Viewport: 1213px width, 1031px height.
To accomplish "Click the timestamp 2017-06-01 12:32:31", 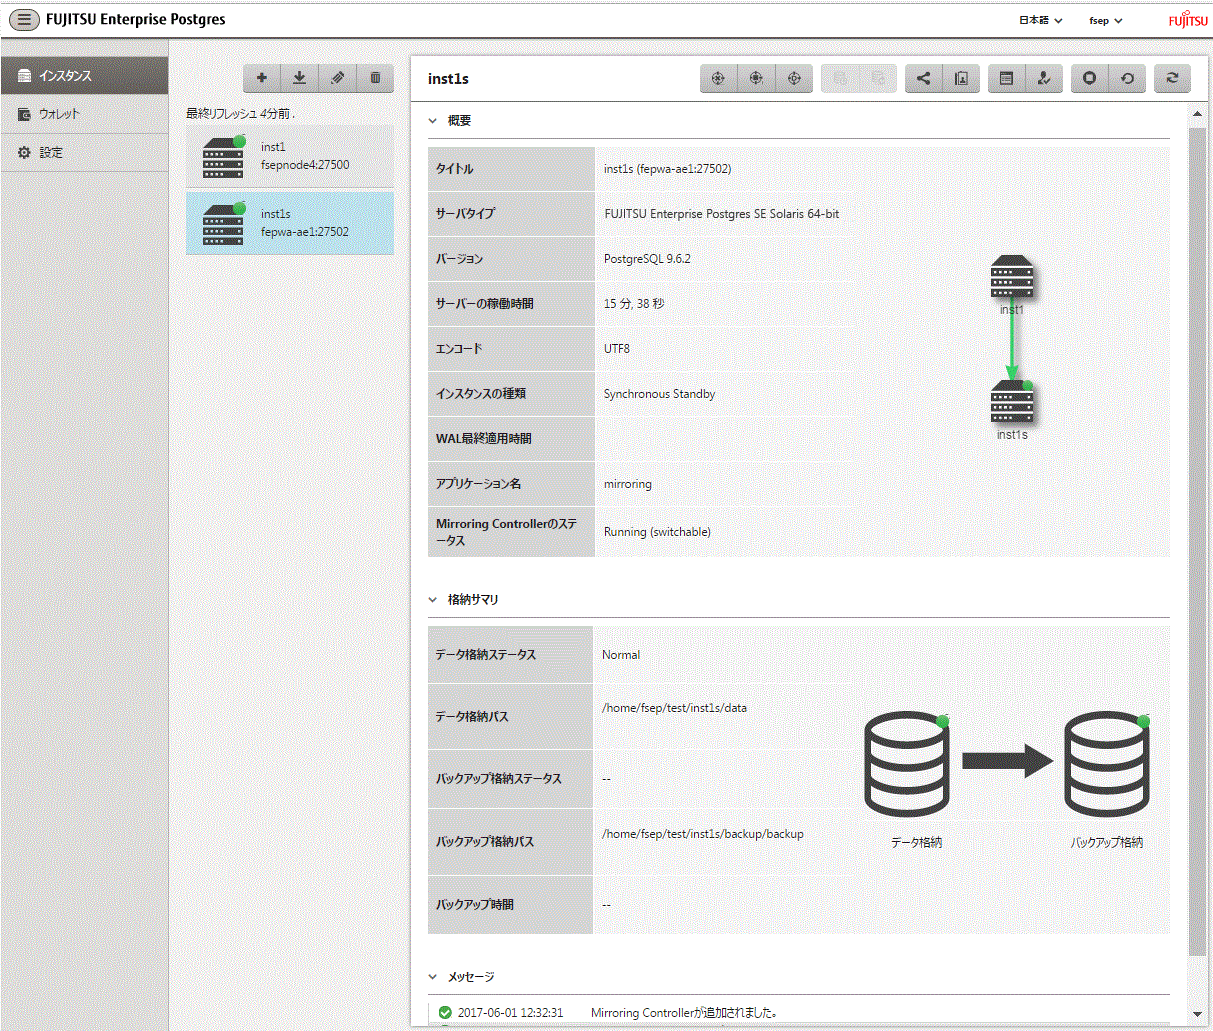I will pos(510,1013).
